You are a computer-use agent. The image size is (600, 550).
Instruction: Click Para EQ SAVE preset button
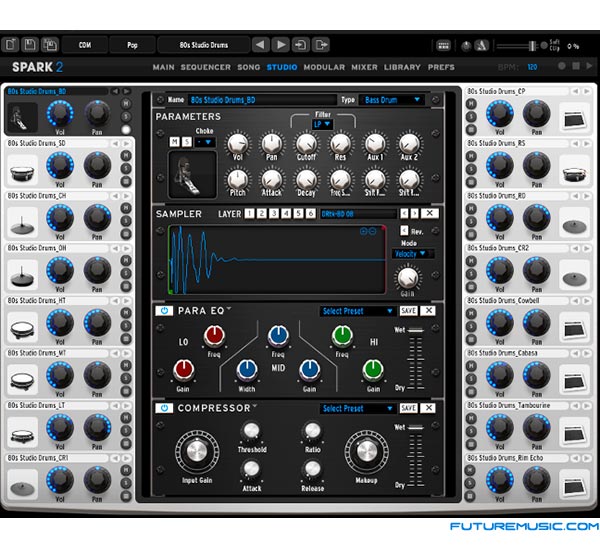pyautogui.click(x=408, y=310)
